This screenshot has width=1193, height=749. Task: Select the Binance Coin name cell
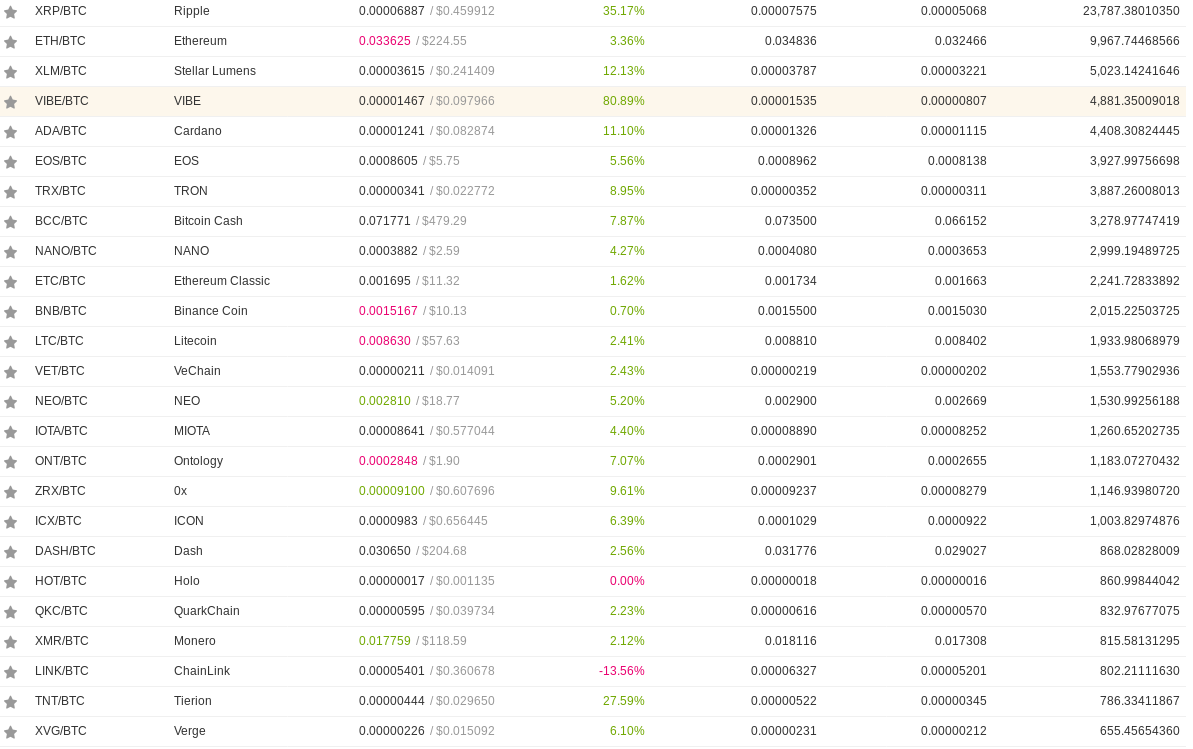pos(211,311)
